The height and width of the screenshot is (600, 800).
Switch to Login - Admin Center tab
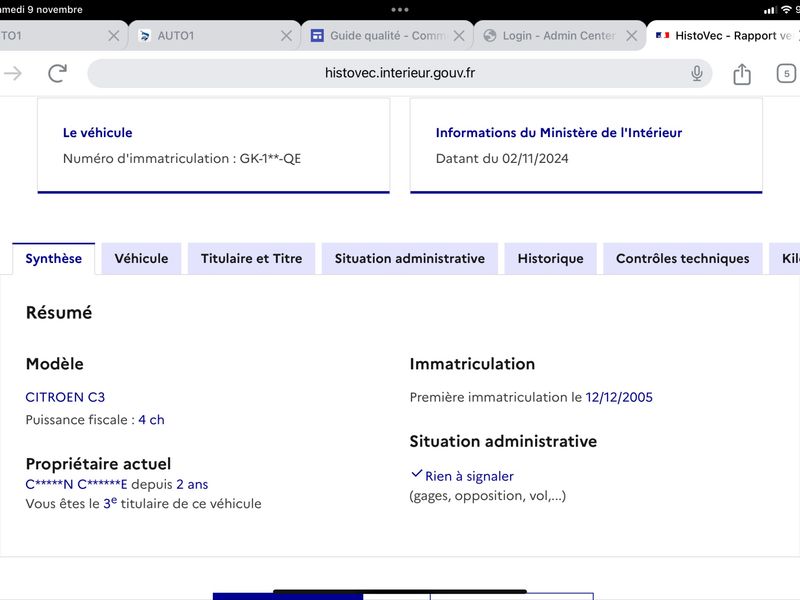(x=560, y=36)
